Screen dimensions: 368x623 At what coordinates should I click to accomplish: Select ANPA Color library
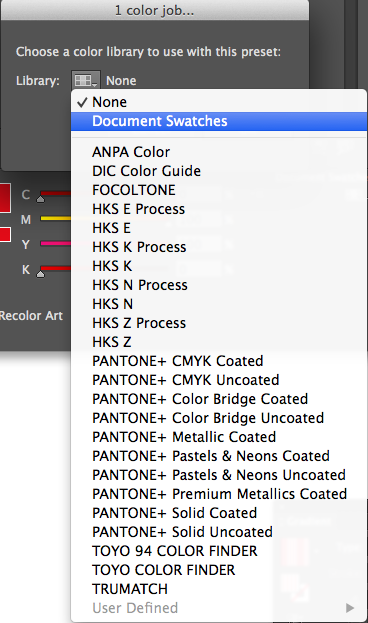click(x=219, y=152)
